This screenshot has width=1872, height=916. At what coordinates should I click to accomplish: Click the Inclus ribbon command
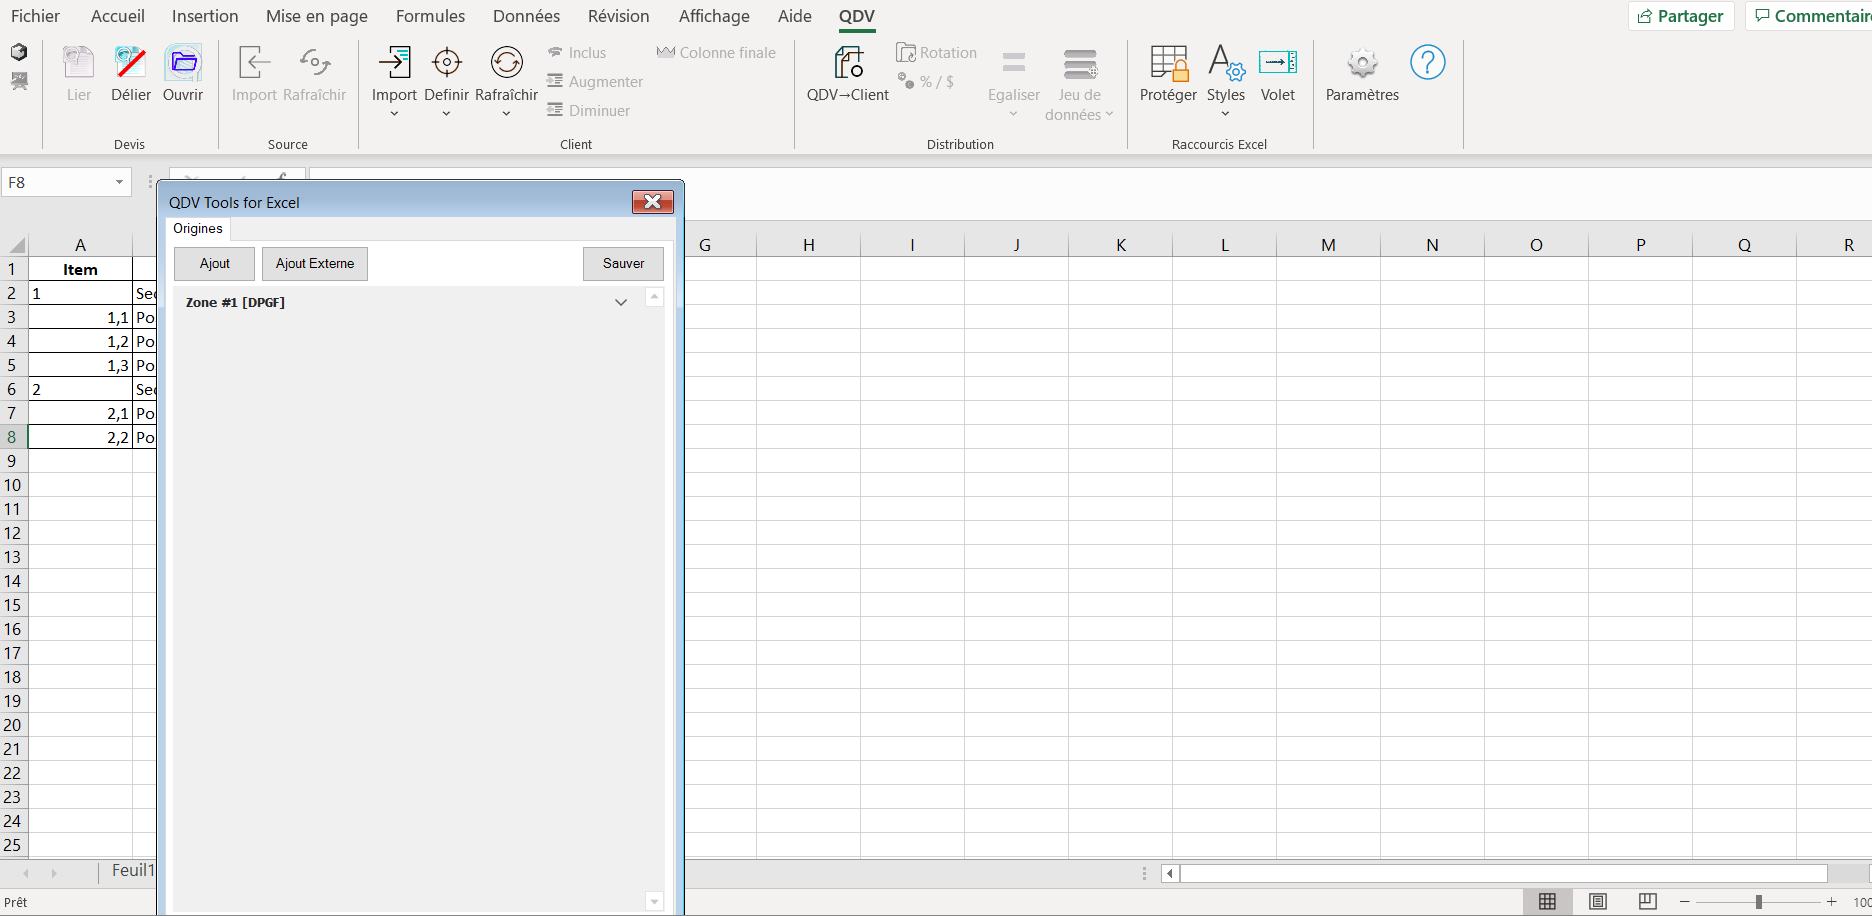[577, 53]
